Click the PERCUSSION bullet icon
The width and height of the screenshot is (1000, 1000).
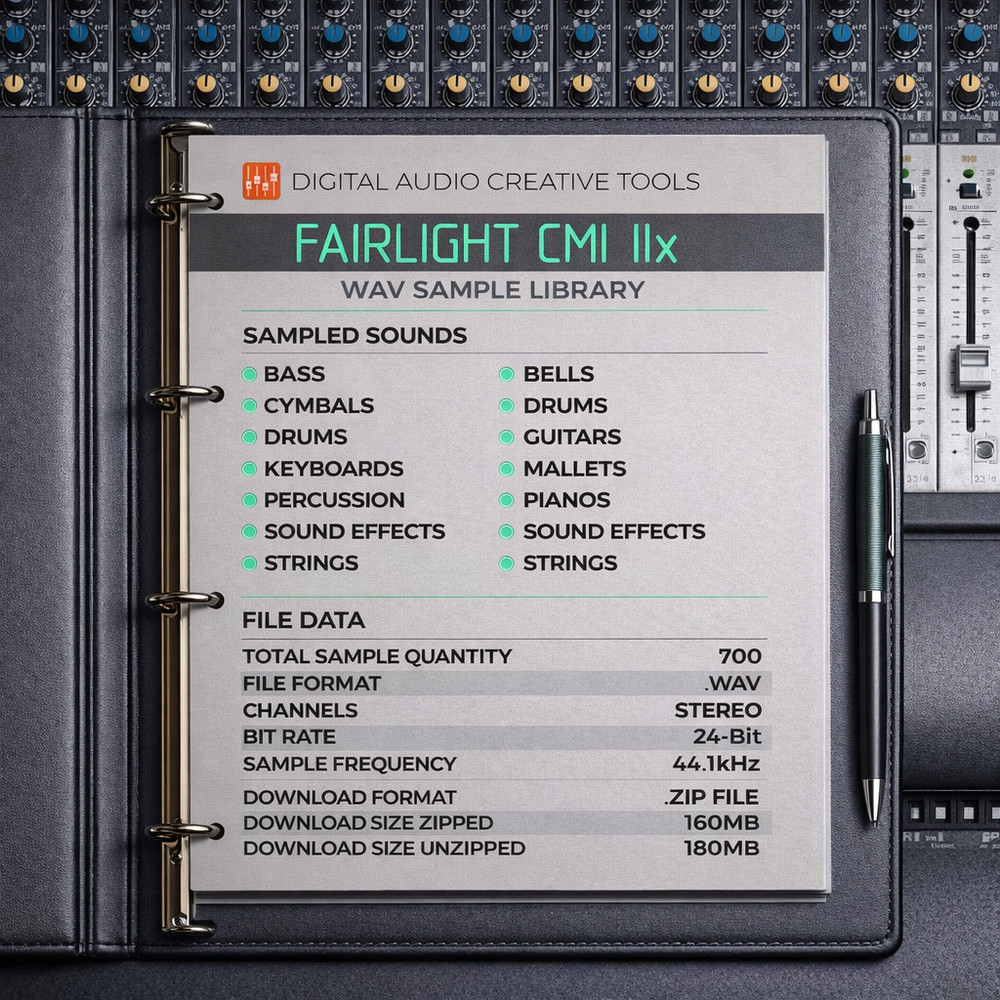249,500
